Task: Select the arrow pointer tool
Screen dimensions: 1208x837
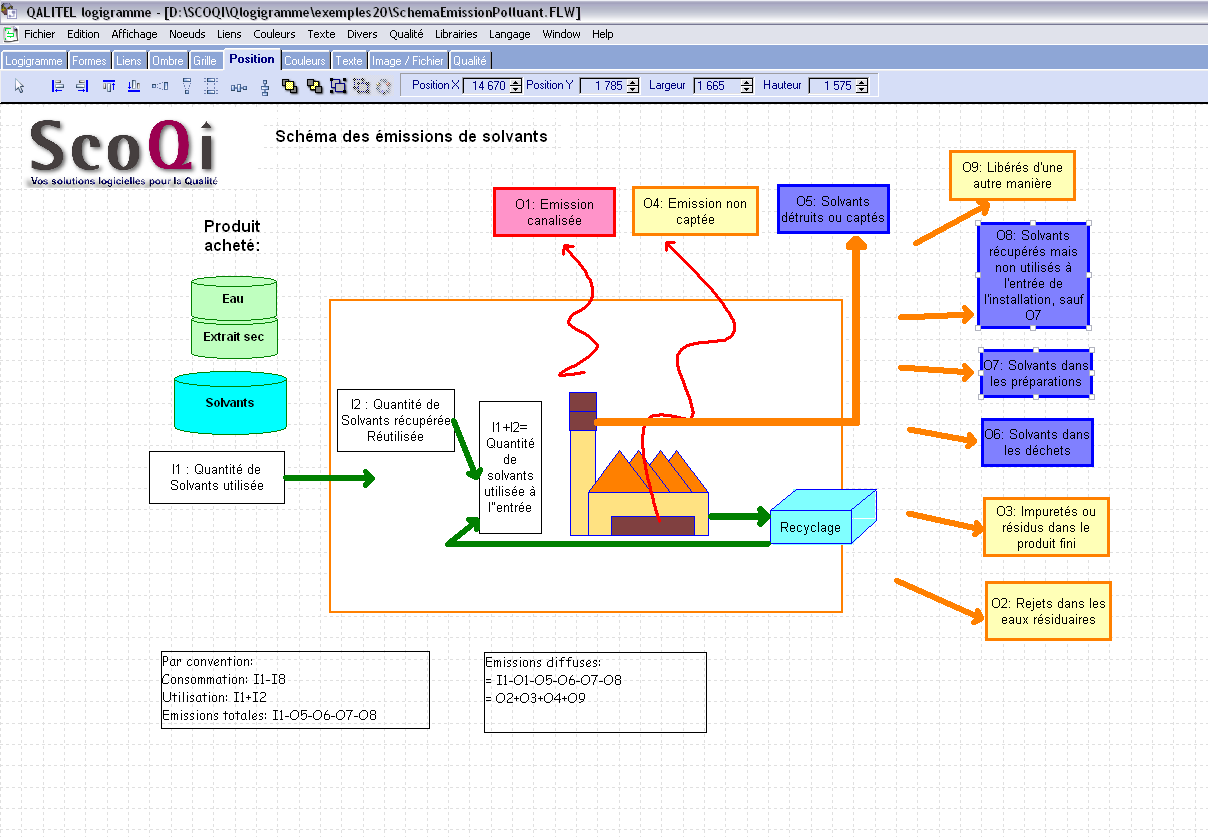Action: tap(19, 86)
